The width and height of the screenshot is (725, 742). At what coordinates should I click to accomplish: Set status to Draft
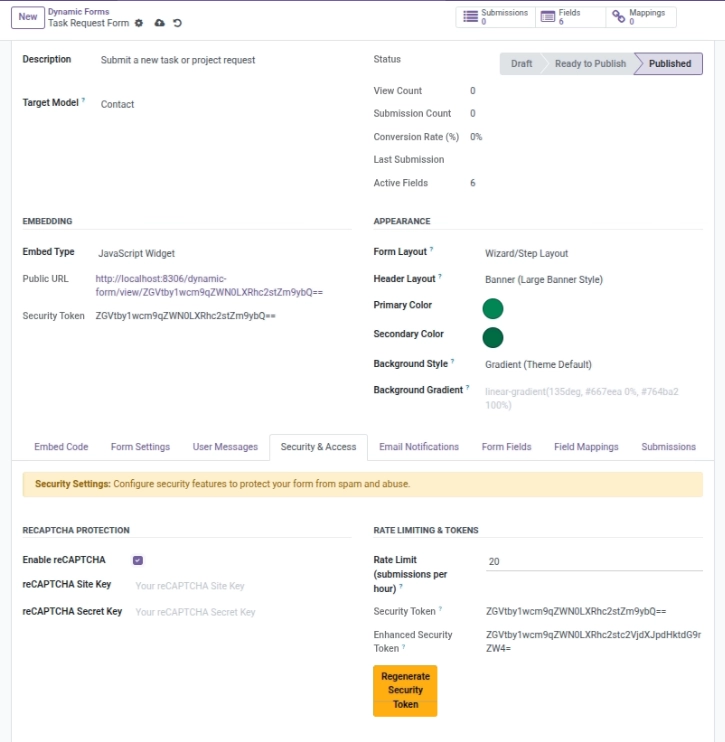(x=521, y=63)
